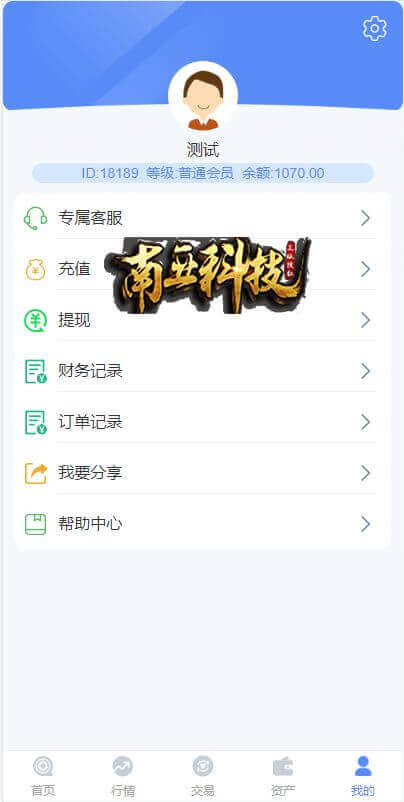Select the 我的 tab
The image size is (404, 802).
tap(363, 776)
